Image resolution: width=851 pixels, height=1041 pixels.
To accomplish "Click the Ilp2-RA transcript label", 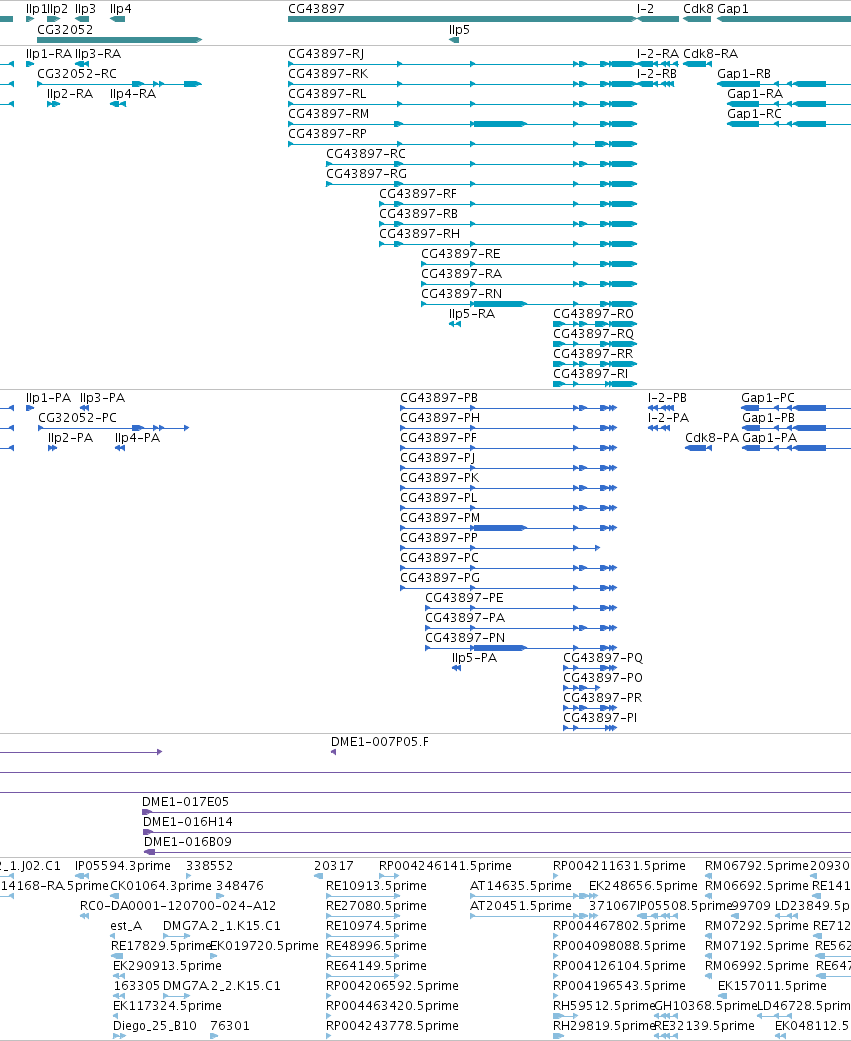I will click(70, 94).
